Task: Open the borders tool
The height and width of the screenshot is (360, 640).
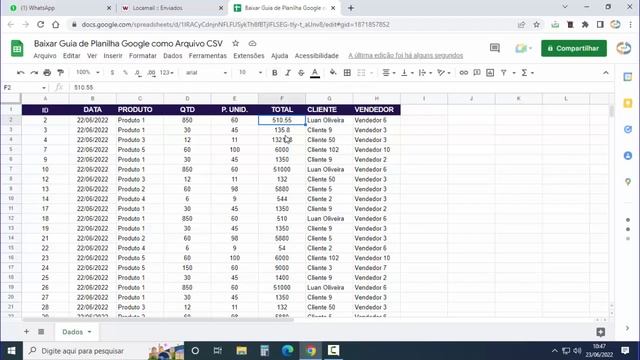Action: pyautogui.click(x=347, y=73)
